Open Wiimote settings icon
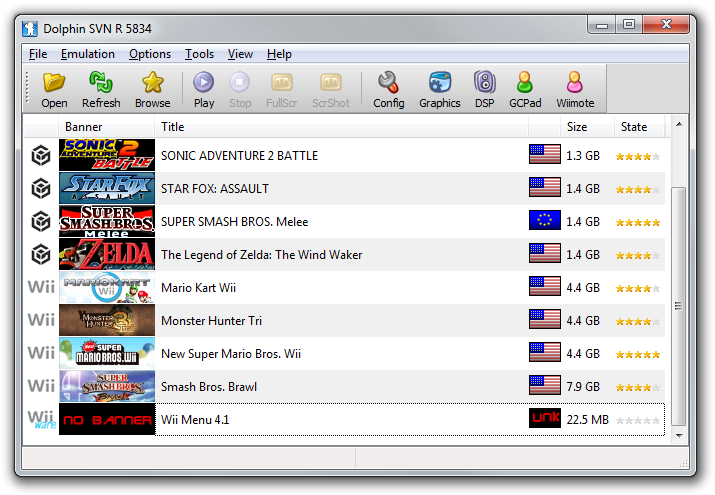This screenshot has height=495, width=715. [574, 83]
